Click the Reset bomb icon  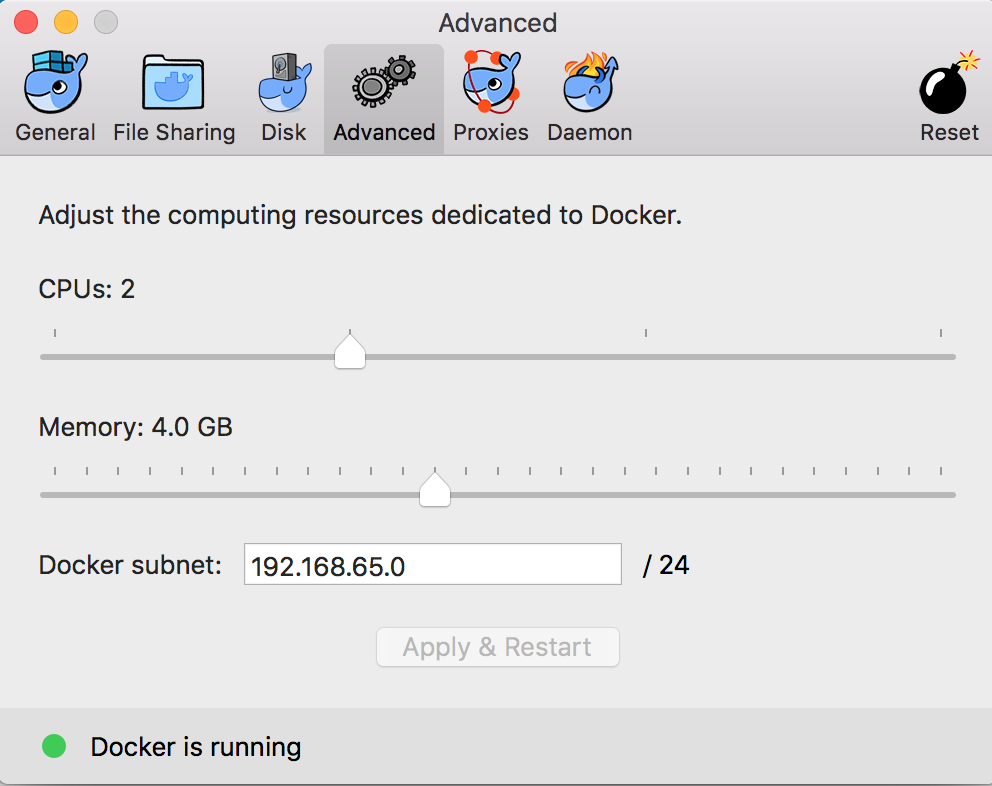click(949, 83)
